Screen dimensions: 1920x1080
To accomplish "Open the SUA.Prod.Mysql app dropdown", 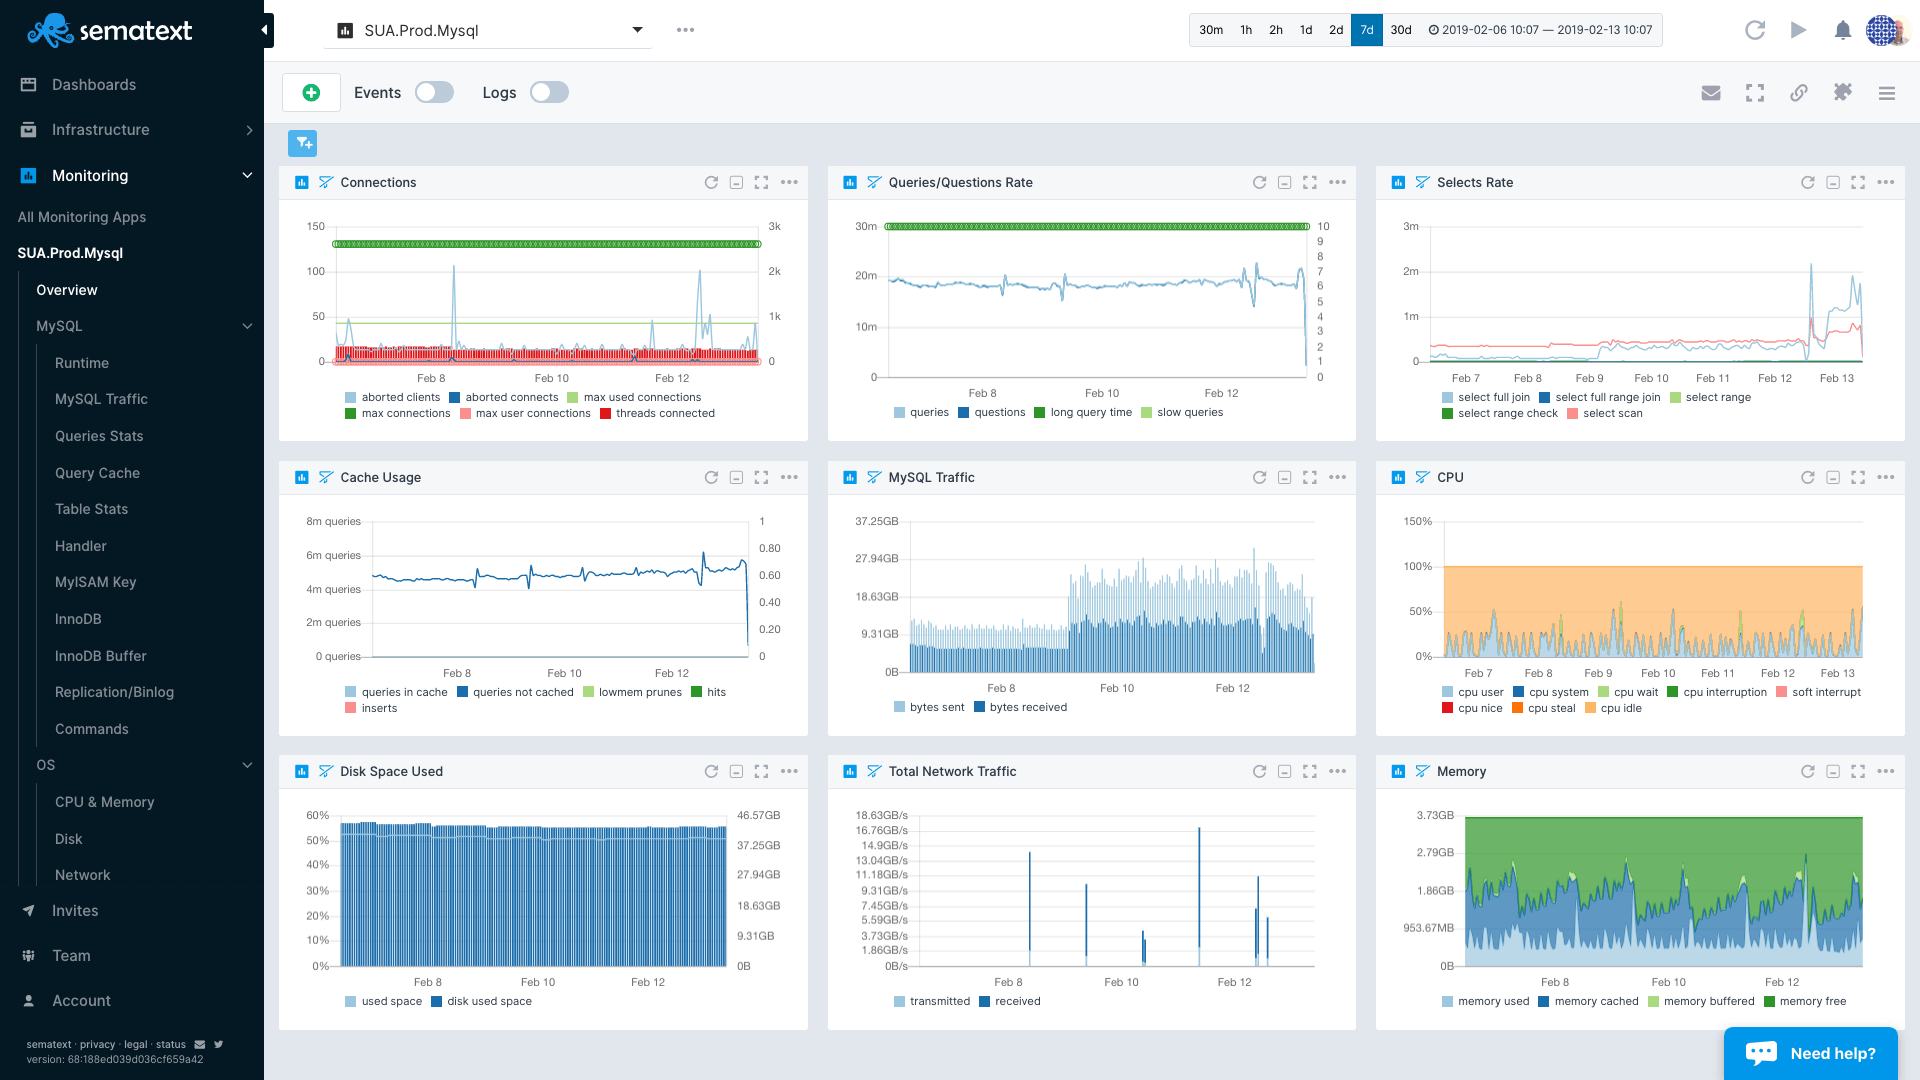I will coord(637,29).
